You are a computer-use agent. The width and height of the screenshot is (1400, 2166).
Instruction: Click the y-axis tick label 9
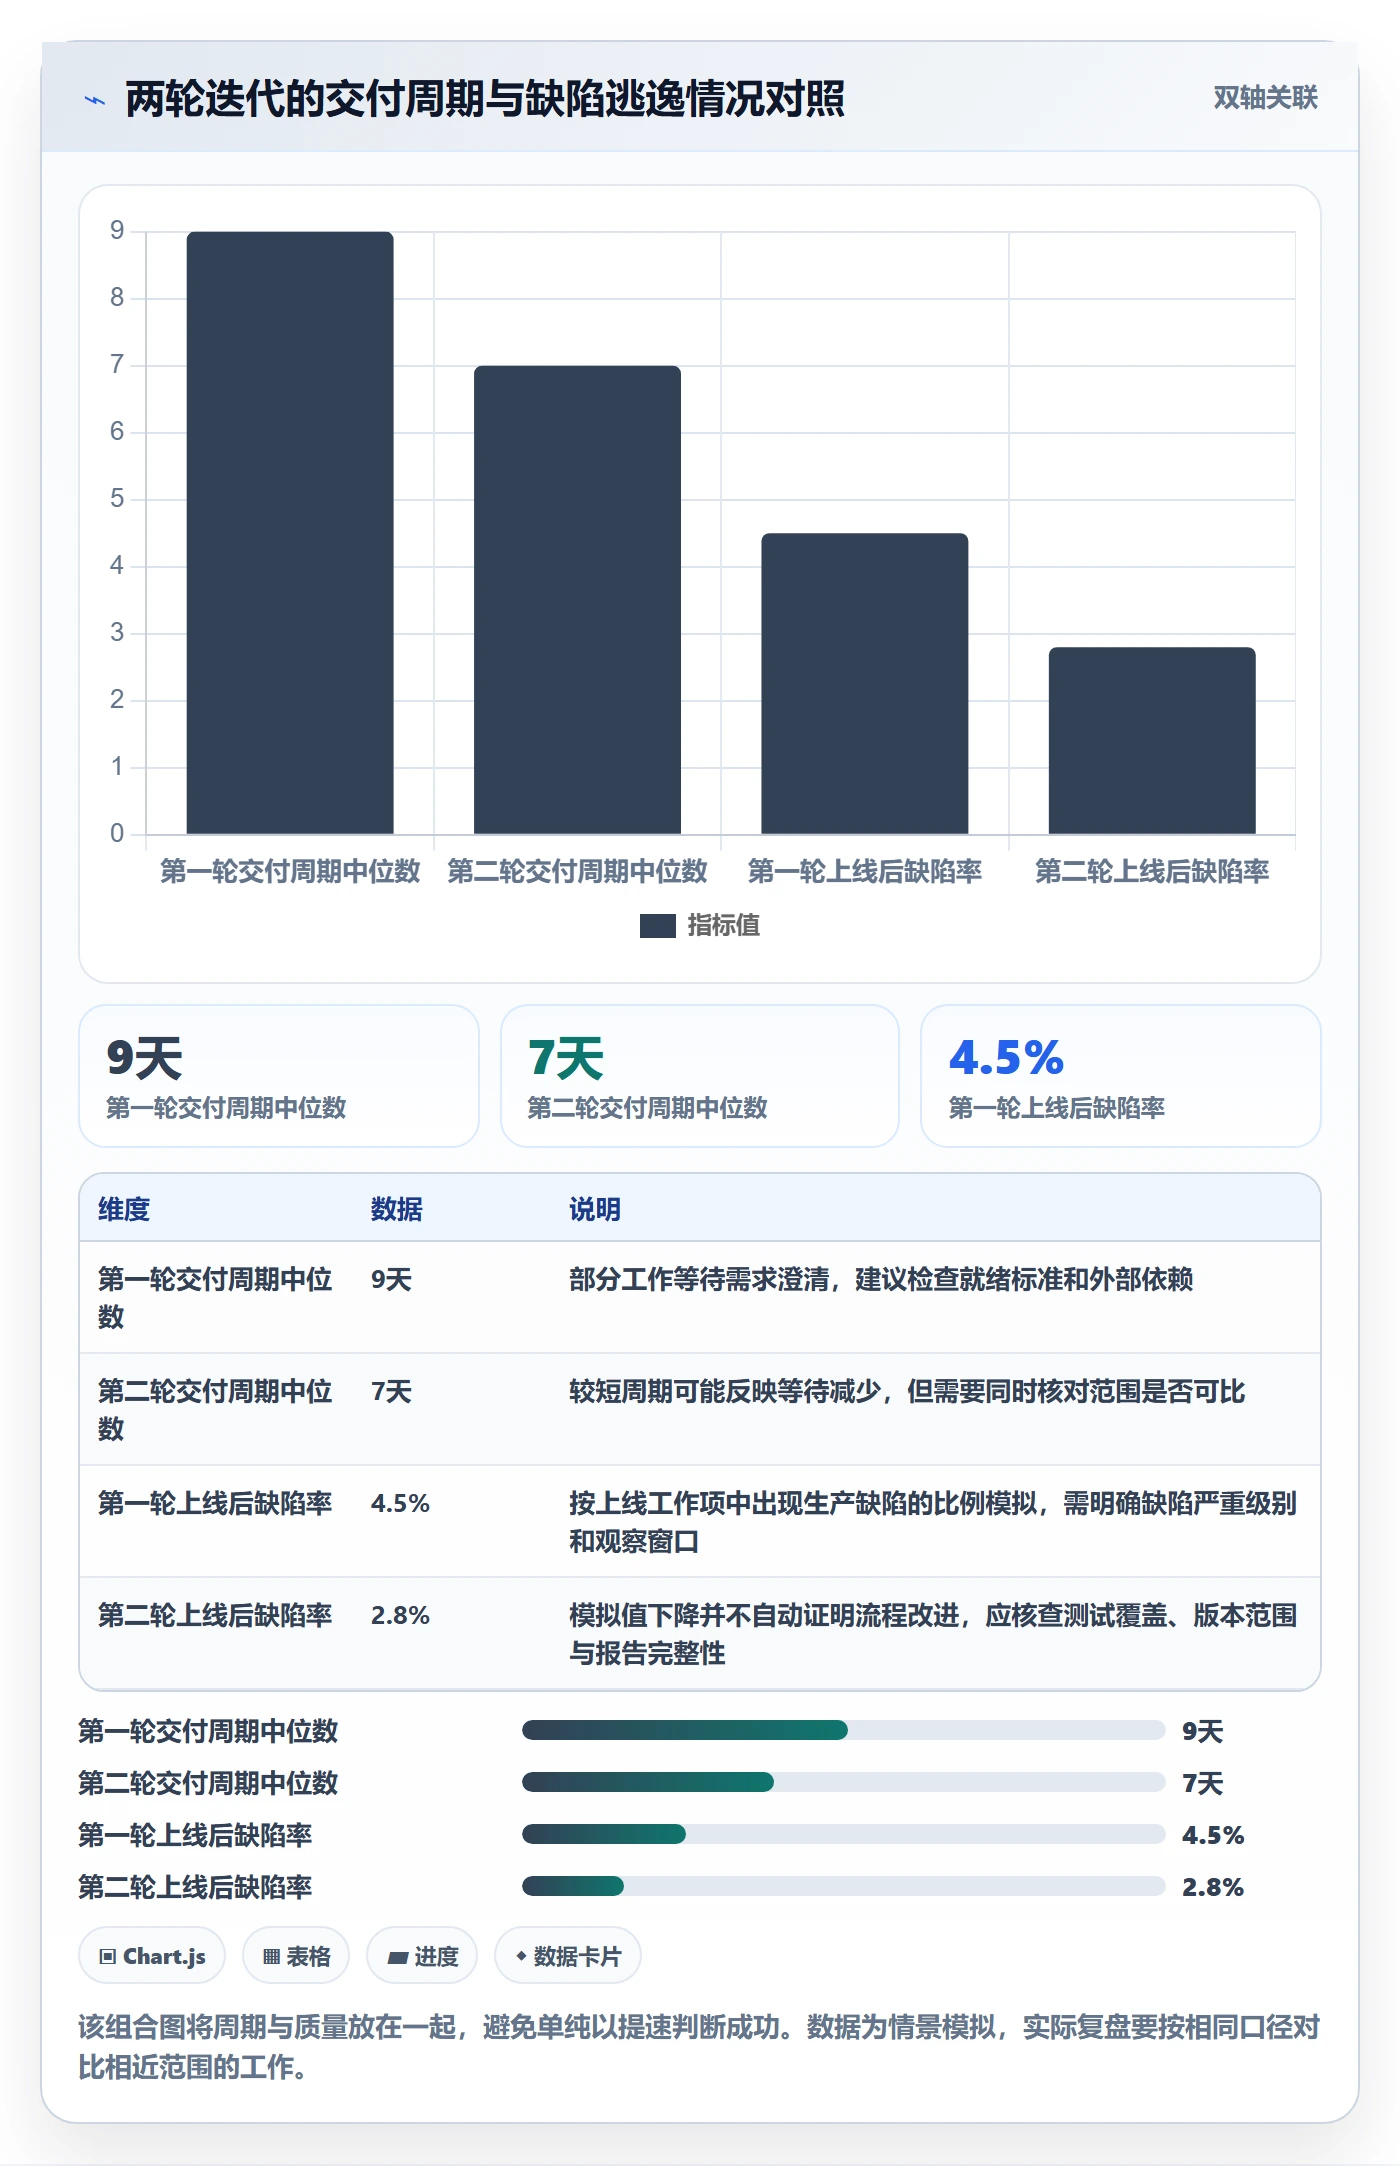click(117, 231)
